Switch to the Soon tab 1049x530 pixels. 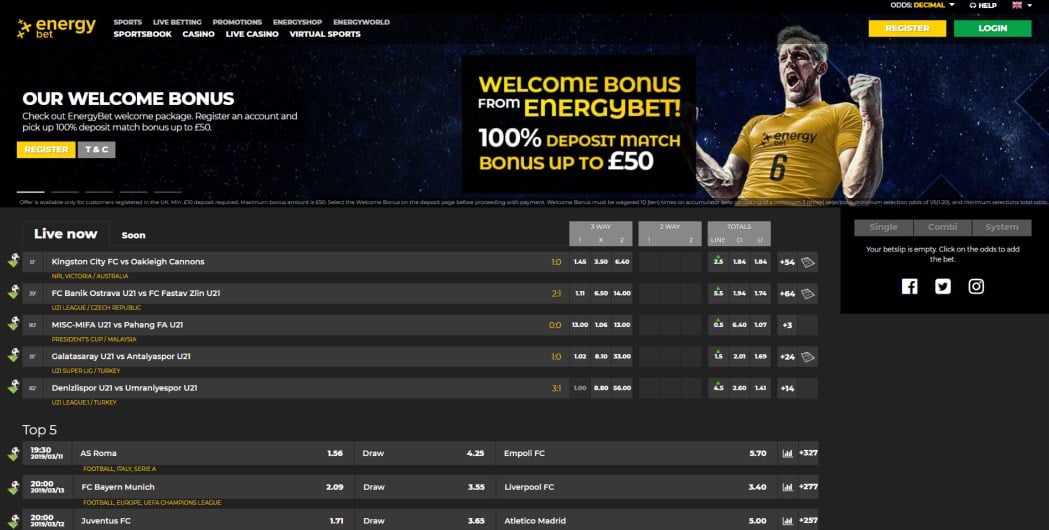tap(133, 236)
